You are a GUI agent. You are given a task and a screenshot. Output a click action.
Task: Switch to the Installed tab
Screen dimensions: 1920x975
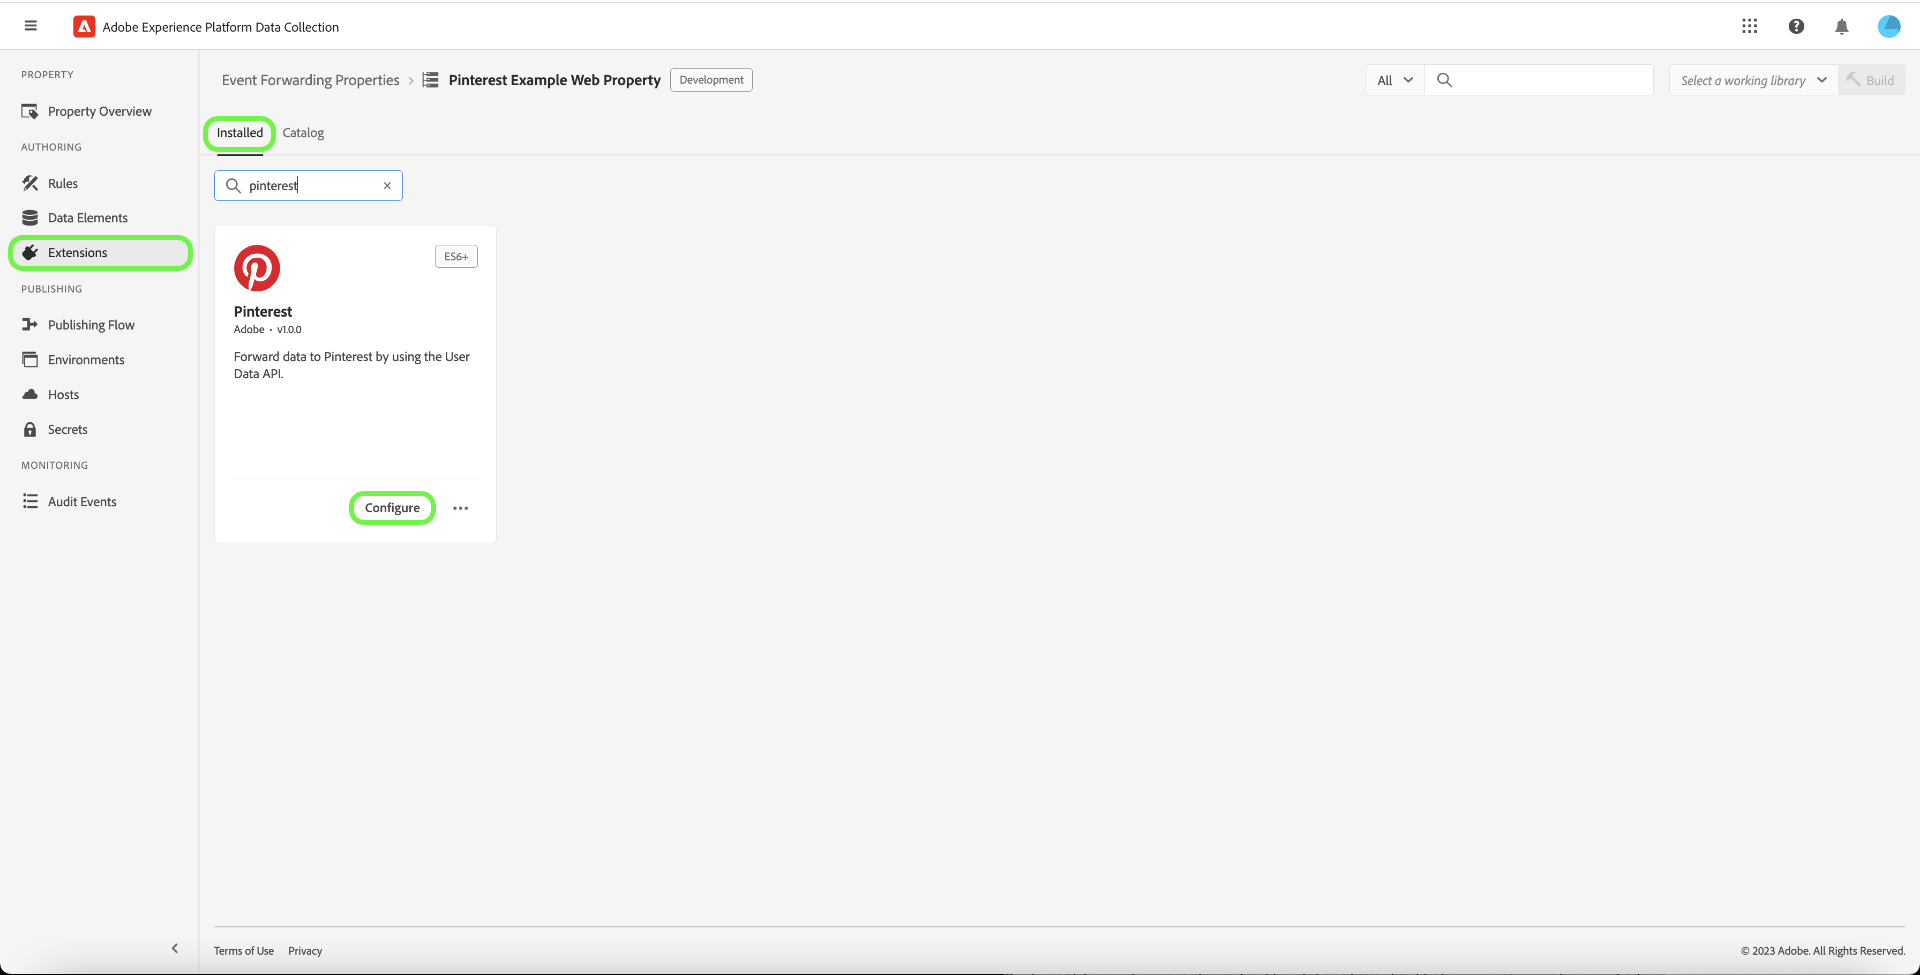(x=240, y=133)
